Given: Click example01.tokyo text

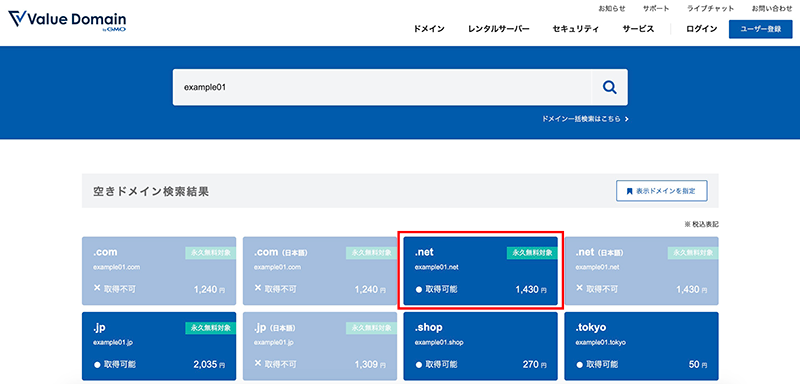Looking at the screenshot, I should (601, 342).
